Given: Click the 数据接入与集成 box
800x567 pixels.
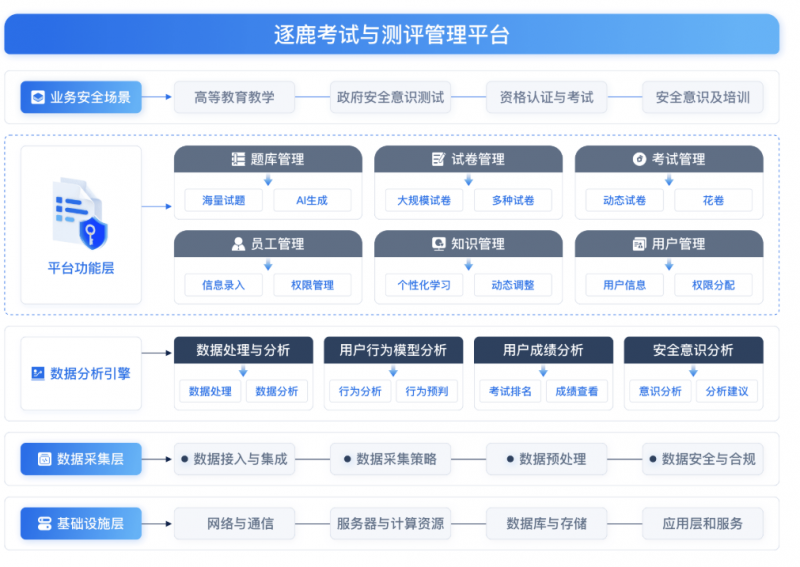Looking at the screenshot, I should click(x=234, y=459).
